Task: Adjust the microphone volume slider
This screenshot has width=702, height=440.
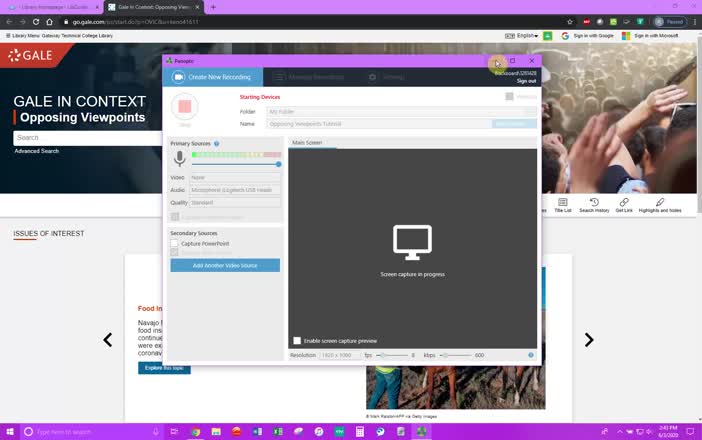Action: [278, 164]
